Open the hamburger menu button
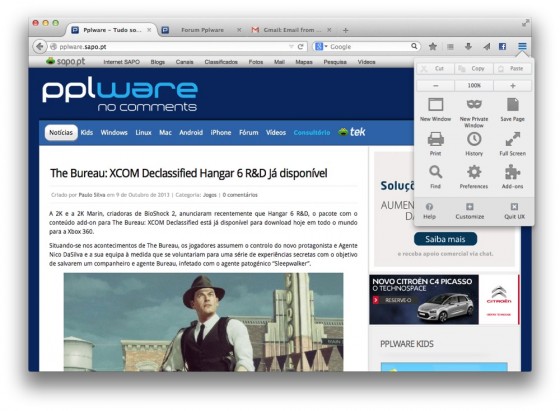Screen dimensions: 560x411 tap(522, 46)
